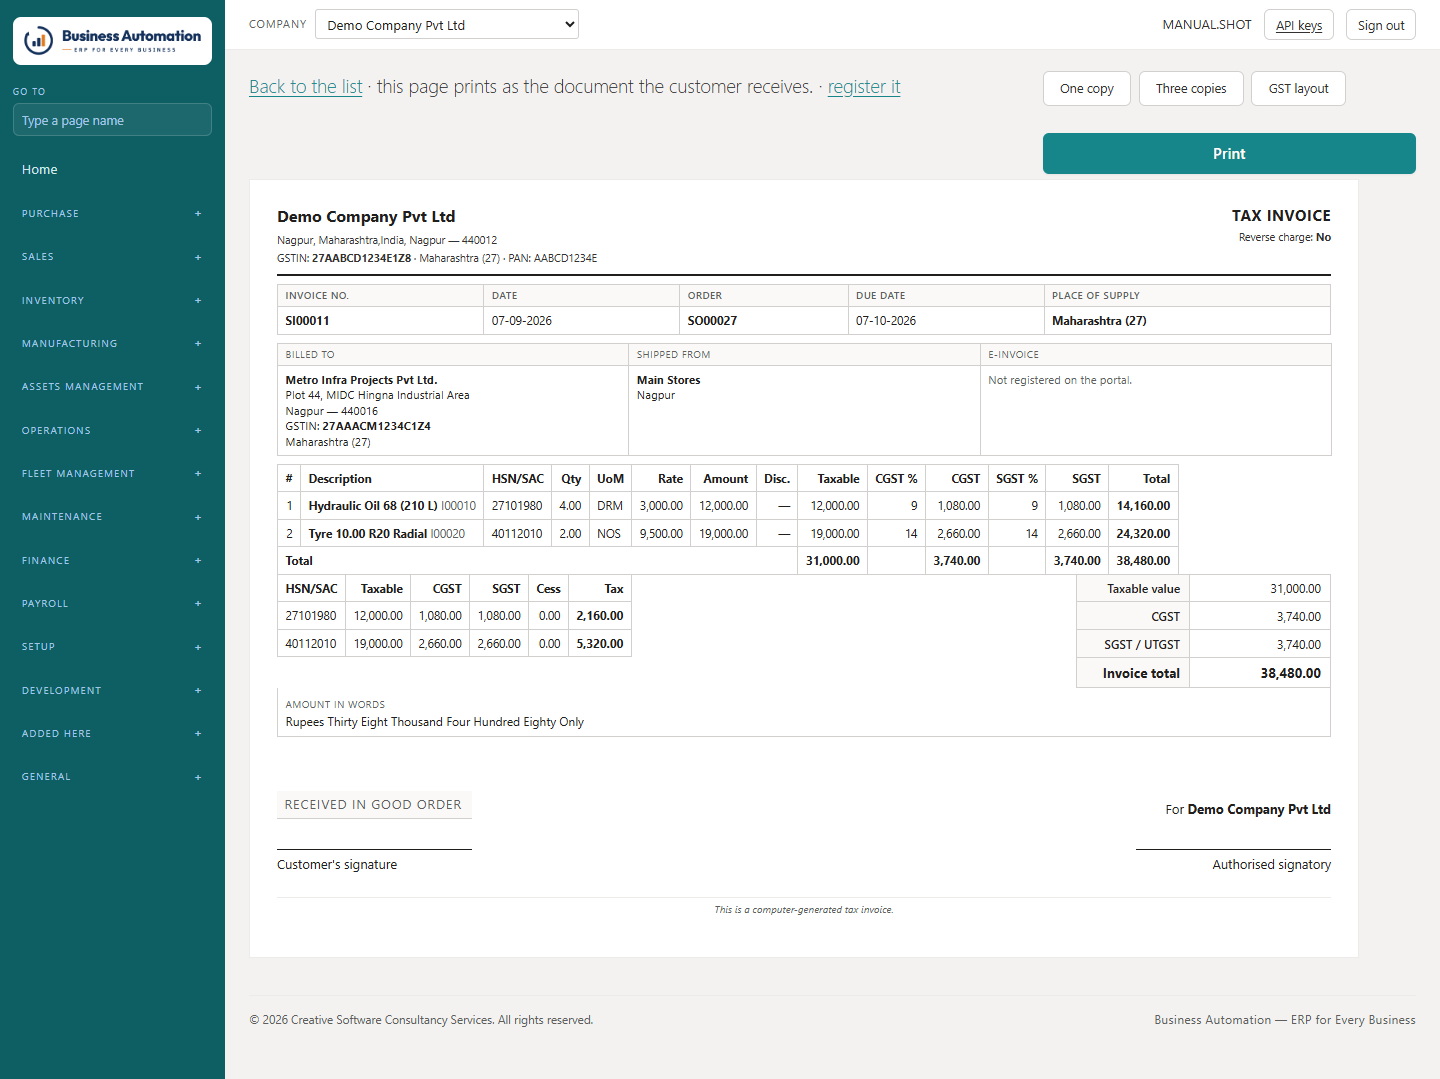The width and height of the screenshot is (1440, 1079).
Task: Click Metro Infra Projects Pvt Ltd. name
Action: point(361,380)
